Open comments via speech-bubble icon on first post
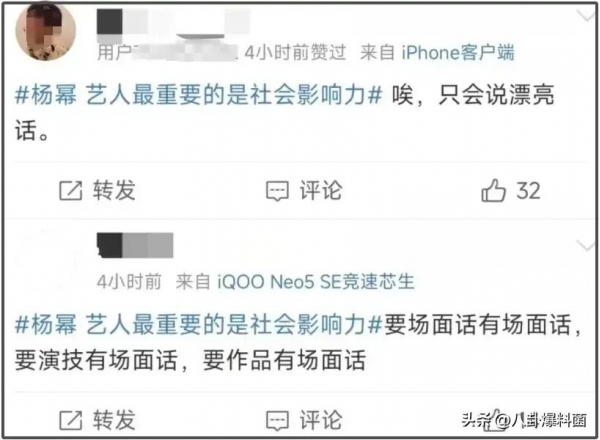The image size is (600, 440). click(277, 191)
